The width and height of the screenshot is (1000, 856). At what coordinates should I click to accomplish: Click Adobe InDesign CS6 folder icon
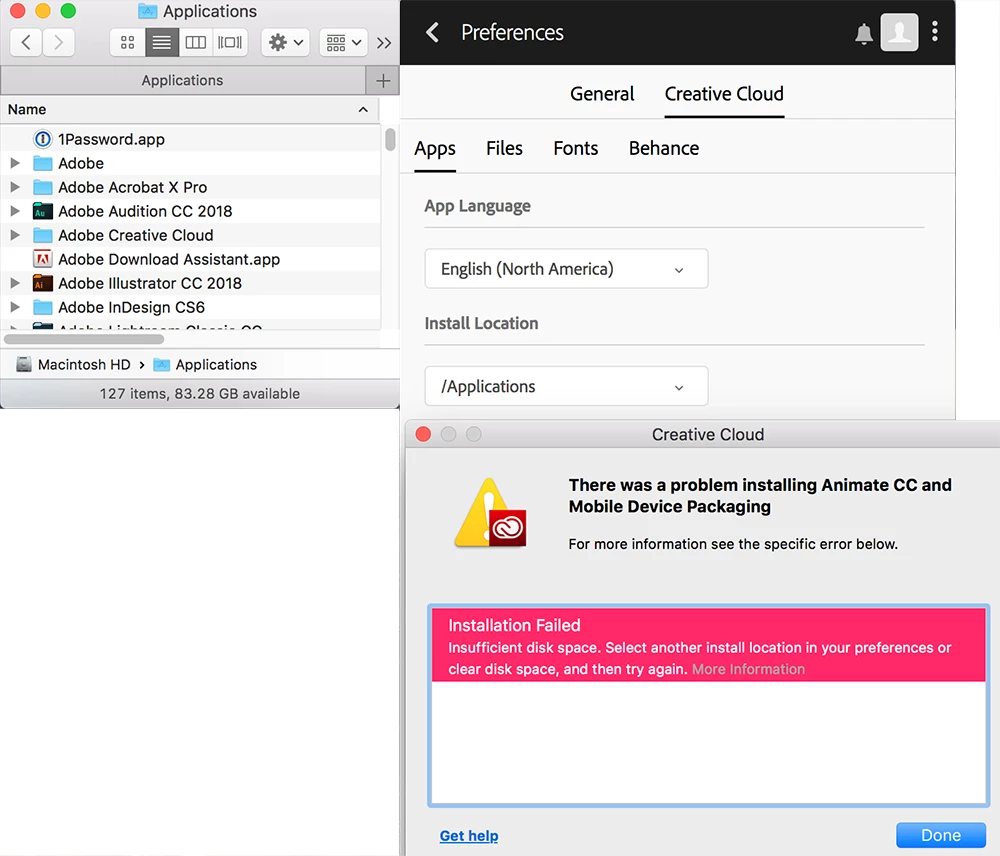(43, 307)
